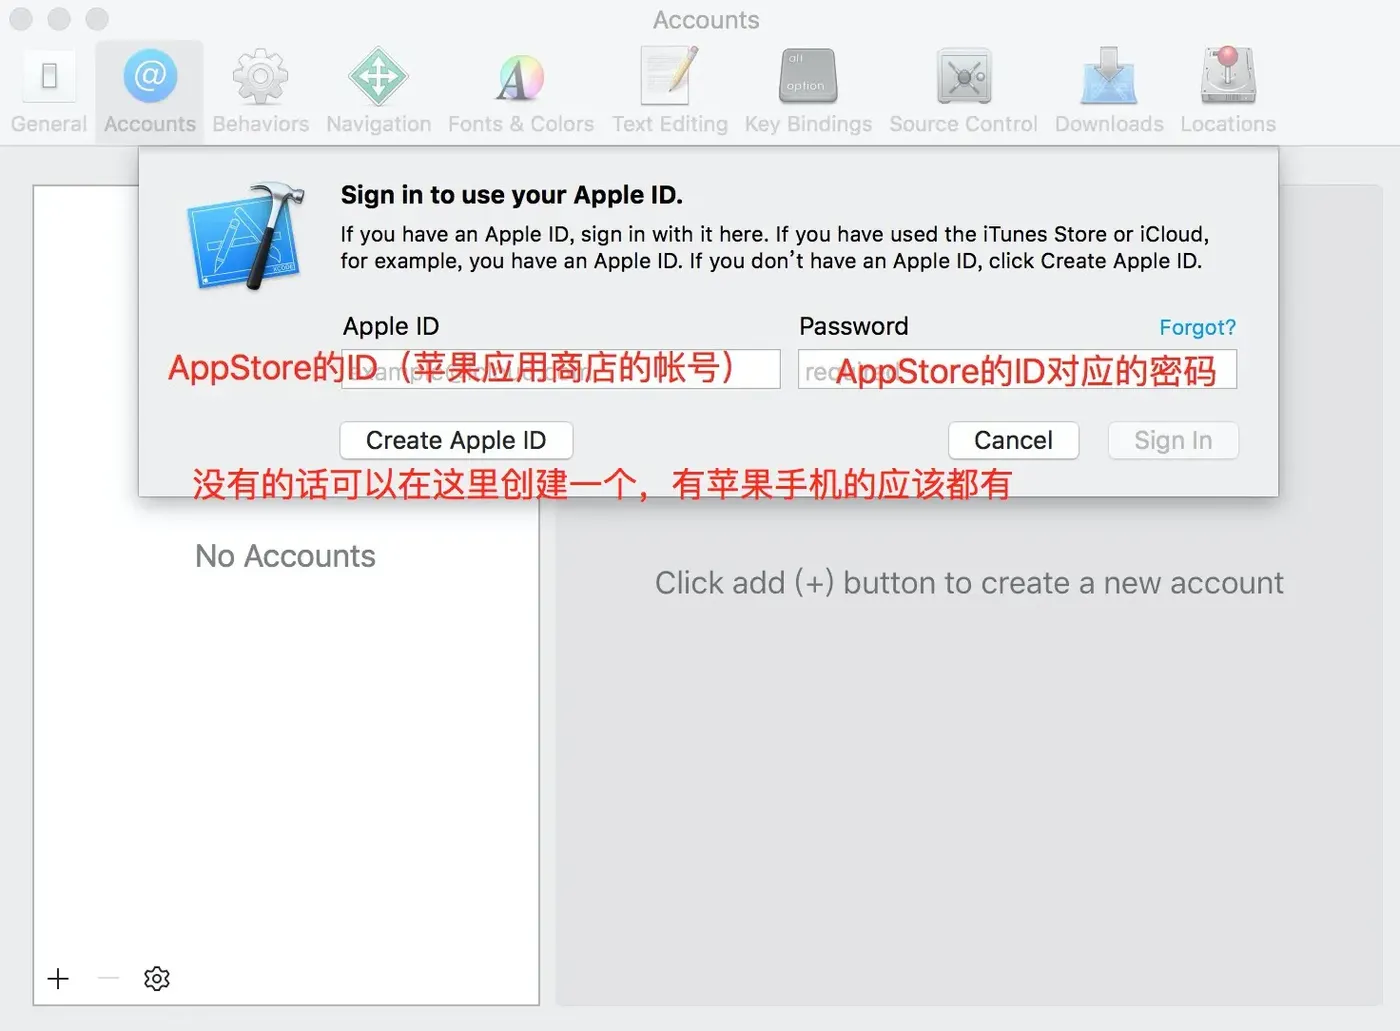1400x1031 pixels.
Task: Open the Locations preferences pane
Action: 1228,92
